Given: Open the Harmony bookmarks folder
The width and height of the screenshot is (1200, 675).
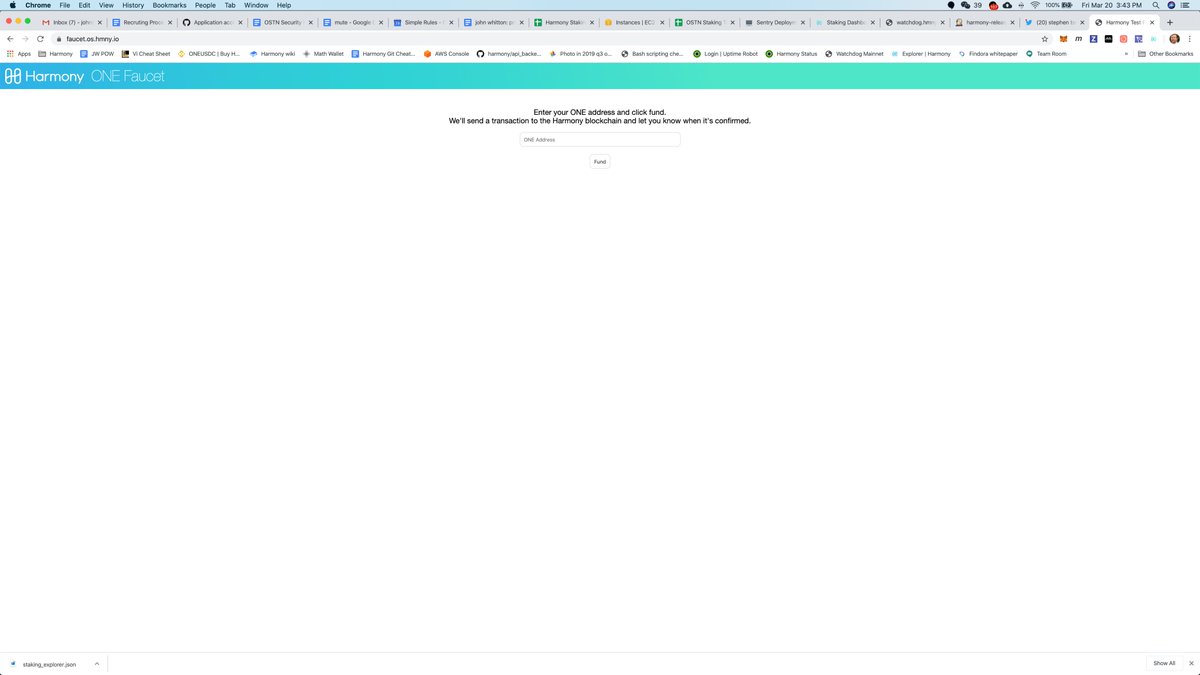Looking at the screenshot, I should click(x=55, y=53).
